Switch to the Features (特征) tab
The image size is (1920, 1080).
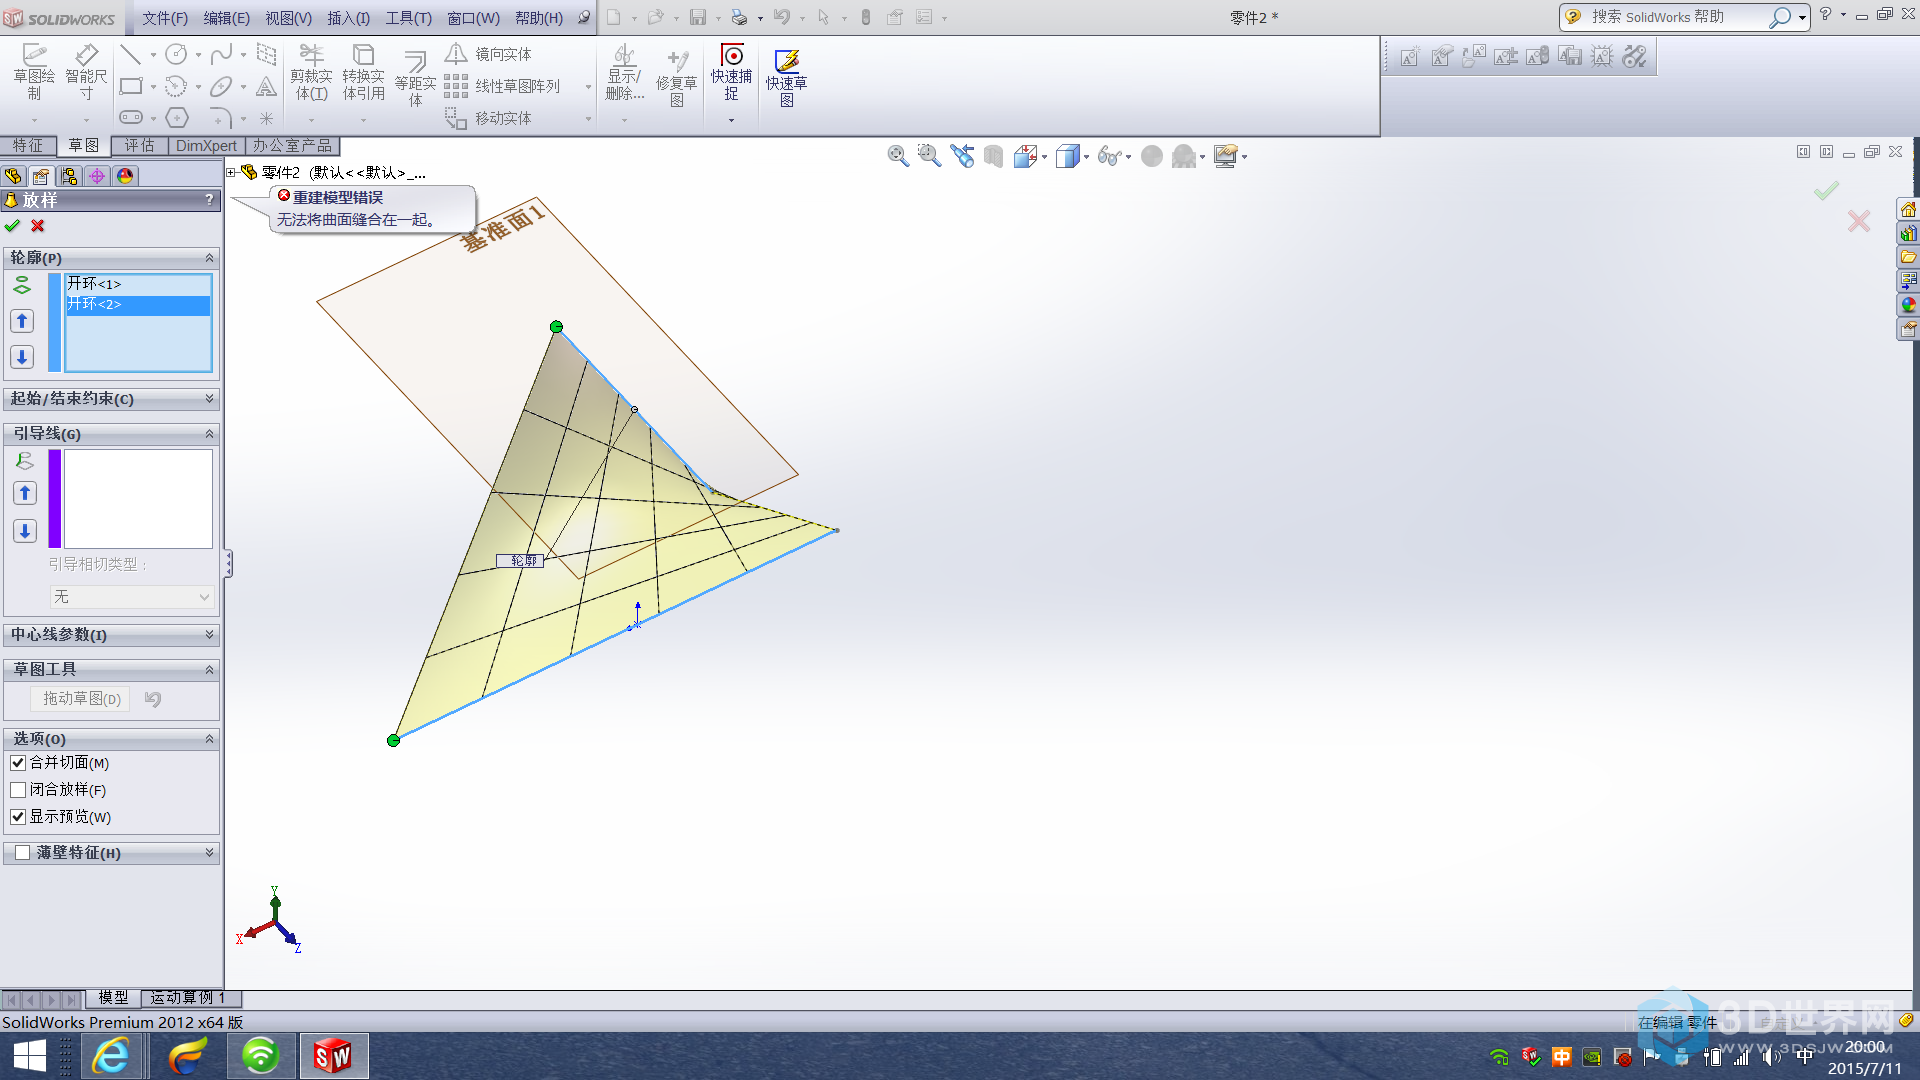click(x=27, y=146)
